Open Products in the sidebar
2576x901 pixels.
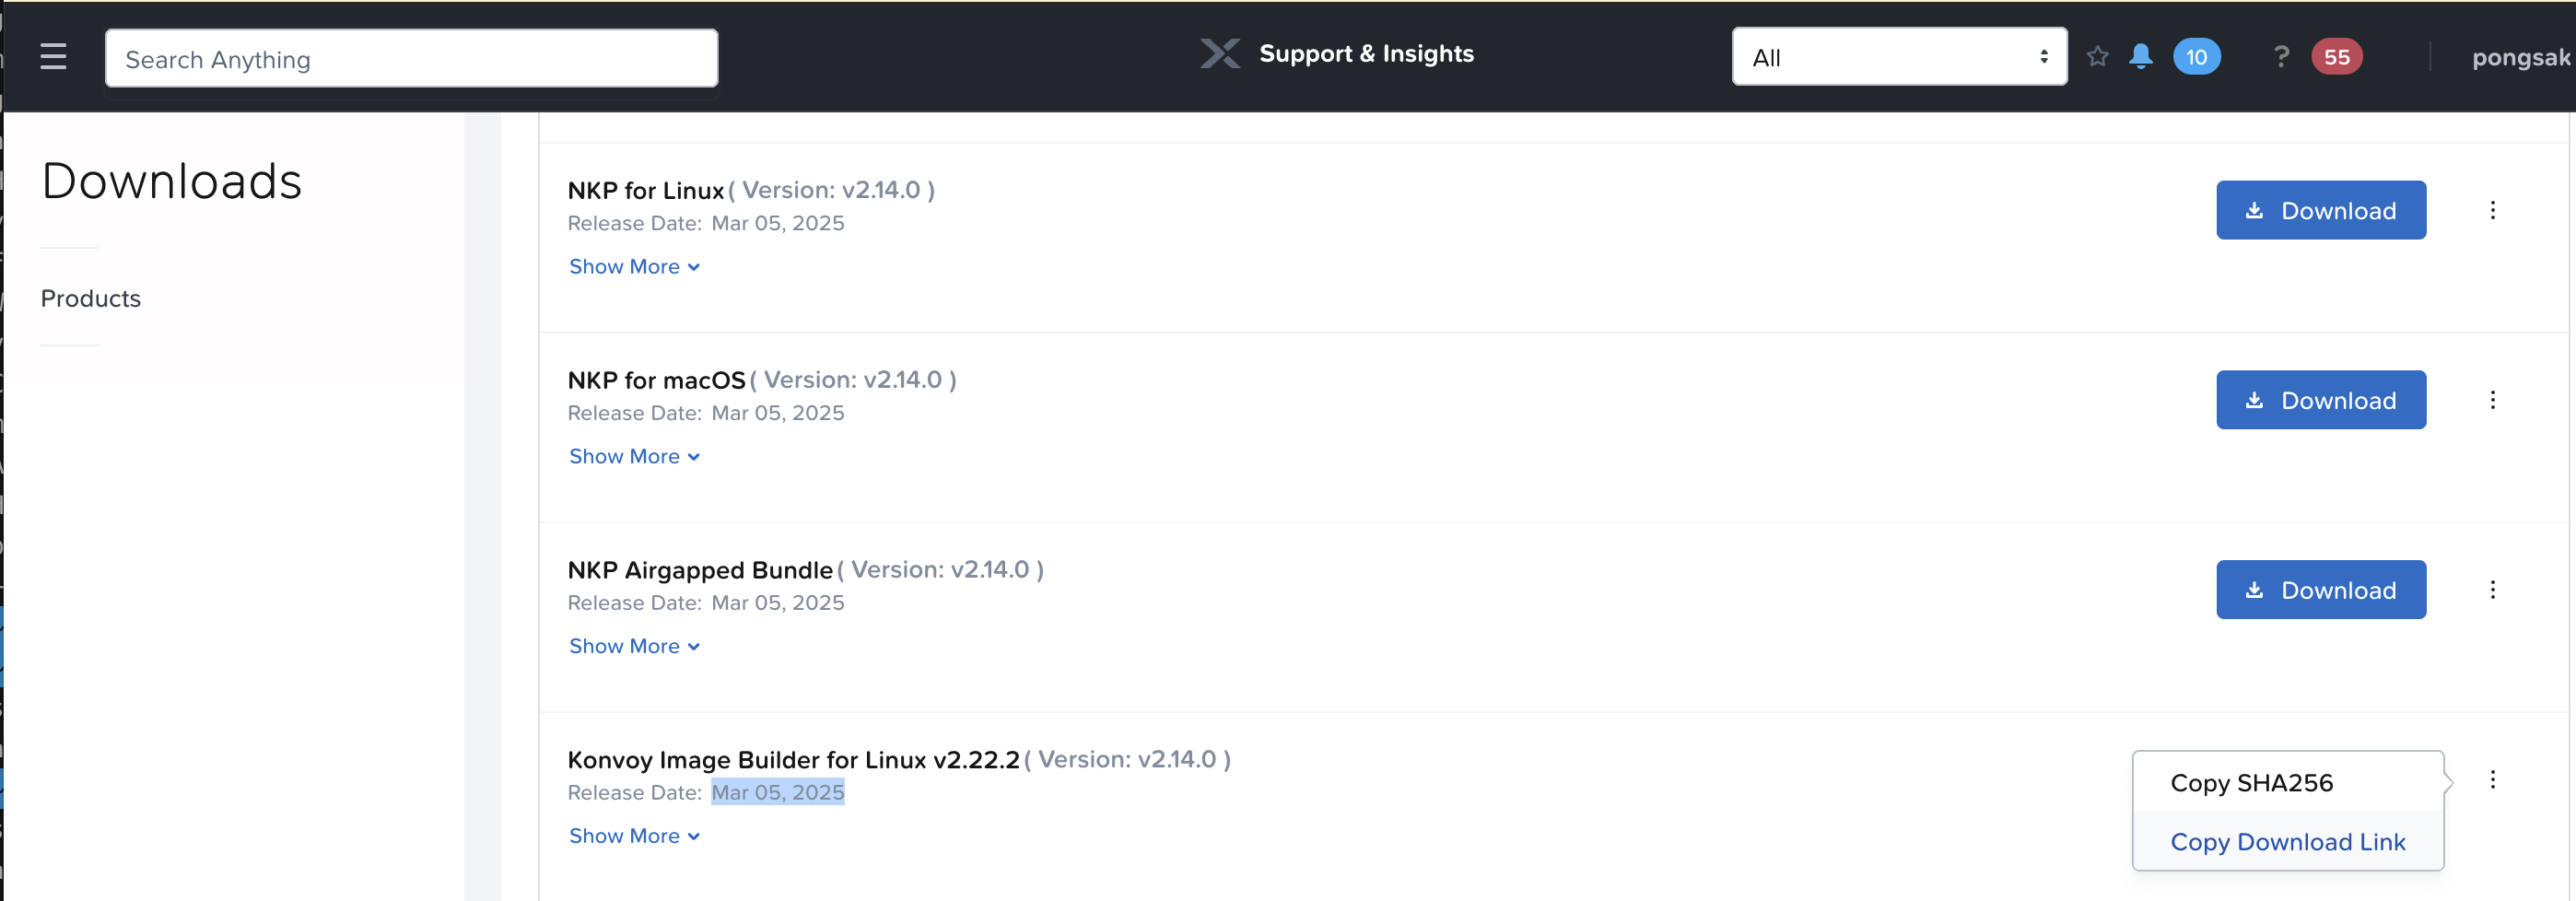click(x=91, y=299)
